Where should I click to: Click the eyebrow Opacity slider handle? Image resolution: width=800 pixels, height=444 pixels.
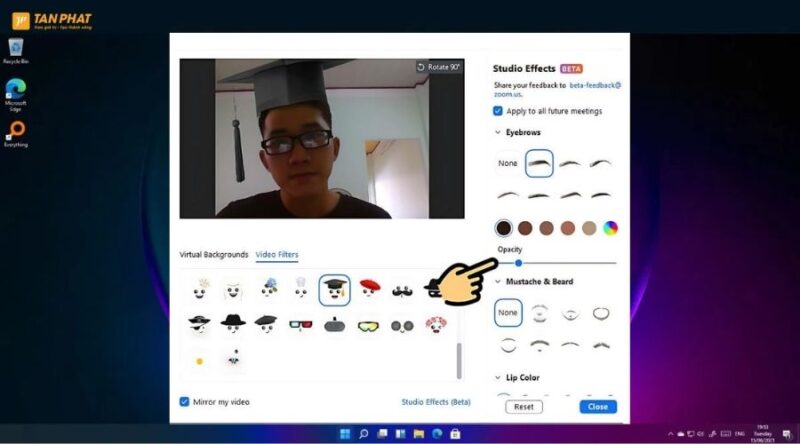(518, 263)
